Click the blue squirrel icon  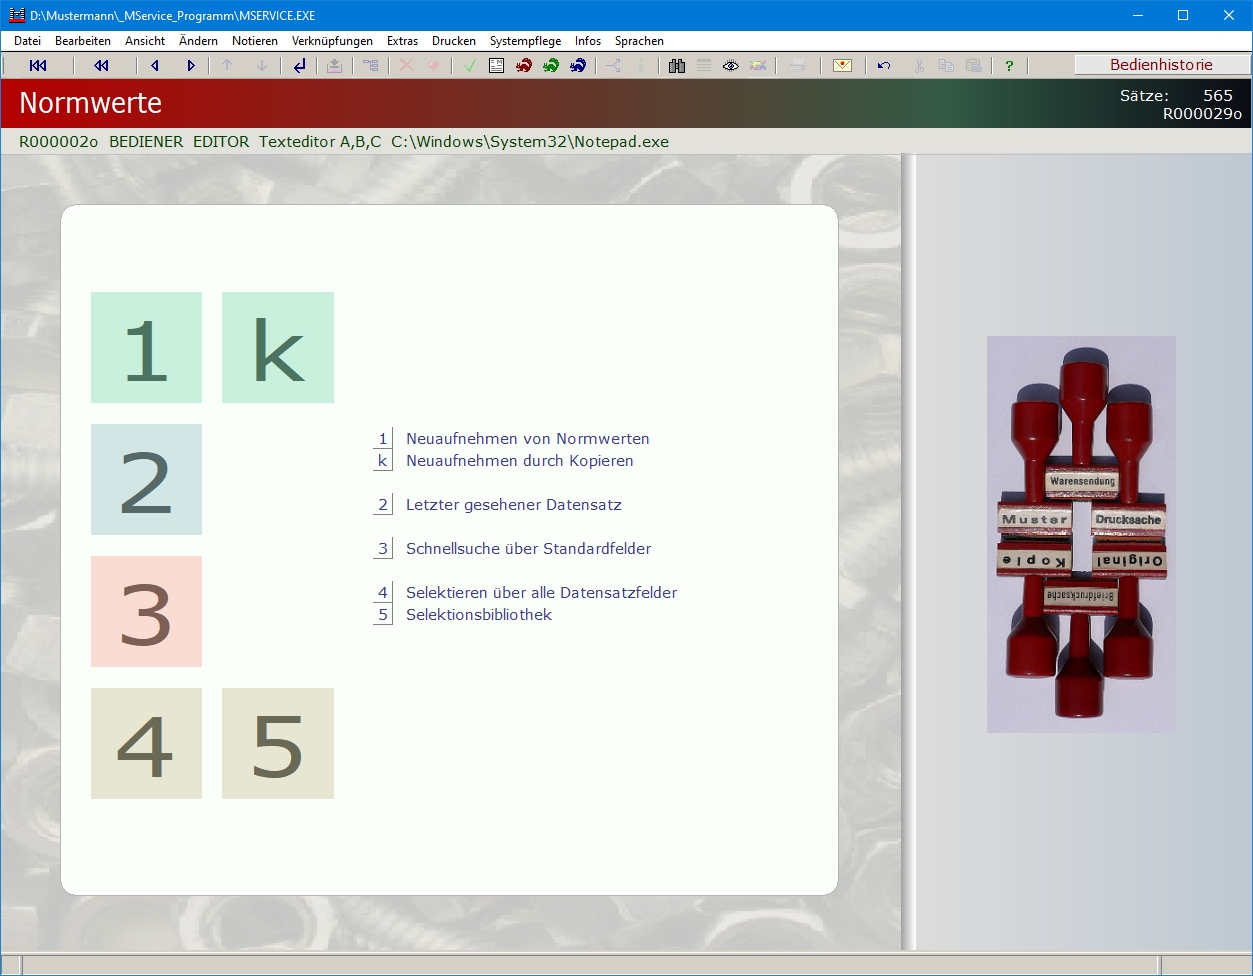click(x=578, y=66)
